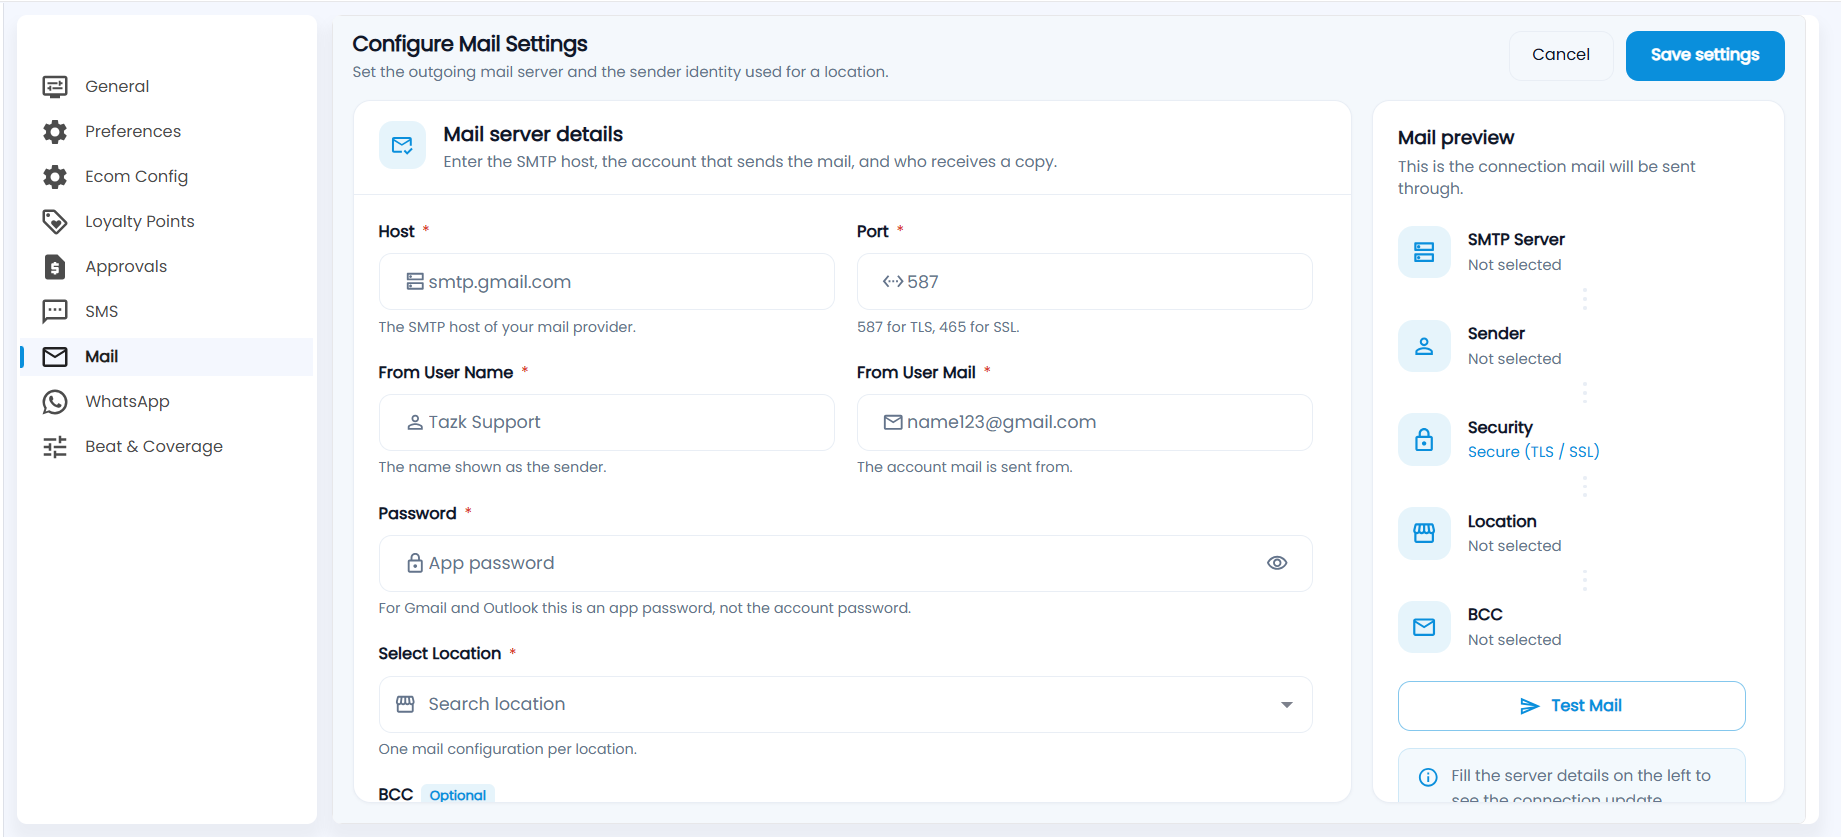Screen dimensions: 1841x837
Task: Click the 'Secure (TLS / SSL)' text
Action: click(x=1533, y=452)
